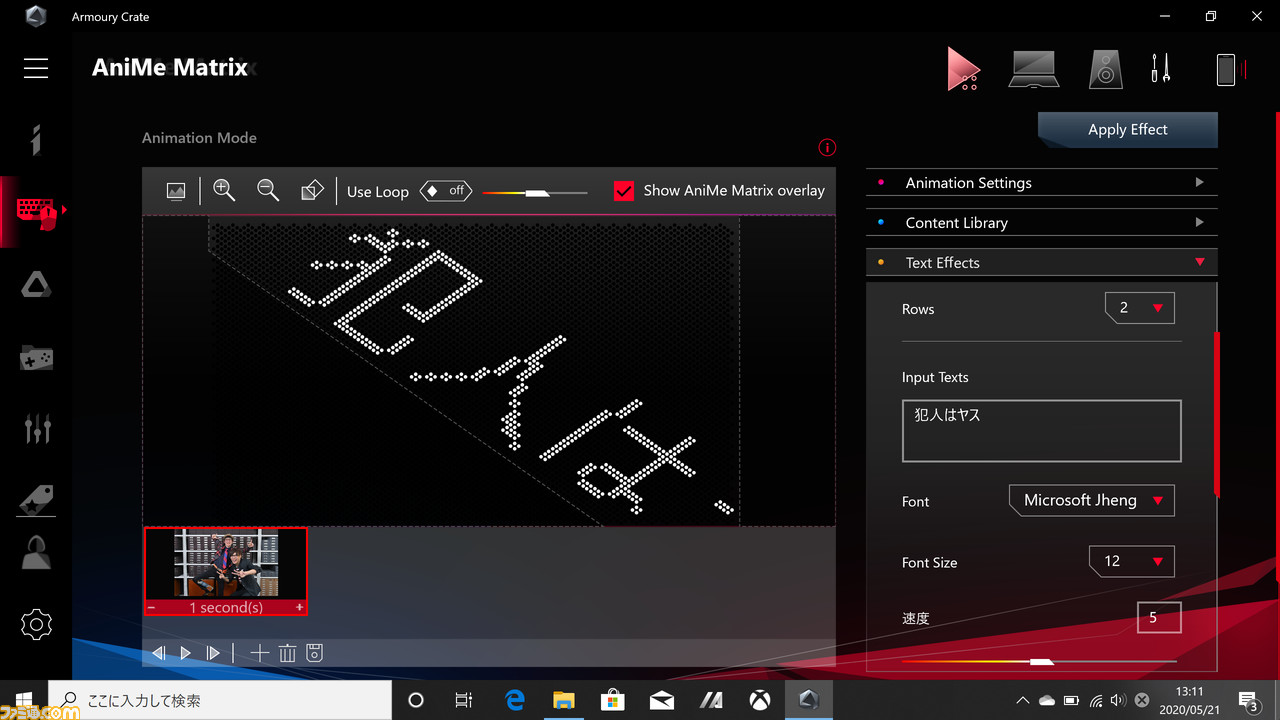This screenshot has width=1280, height=720.
Task: Click the Cortana circle on taskbar
Action: tap(416, 701)
